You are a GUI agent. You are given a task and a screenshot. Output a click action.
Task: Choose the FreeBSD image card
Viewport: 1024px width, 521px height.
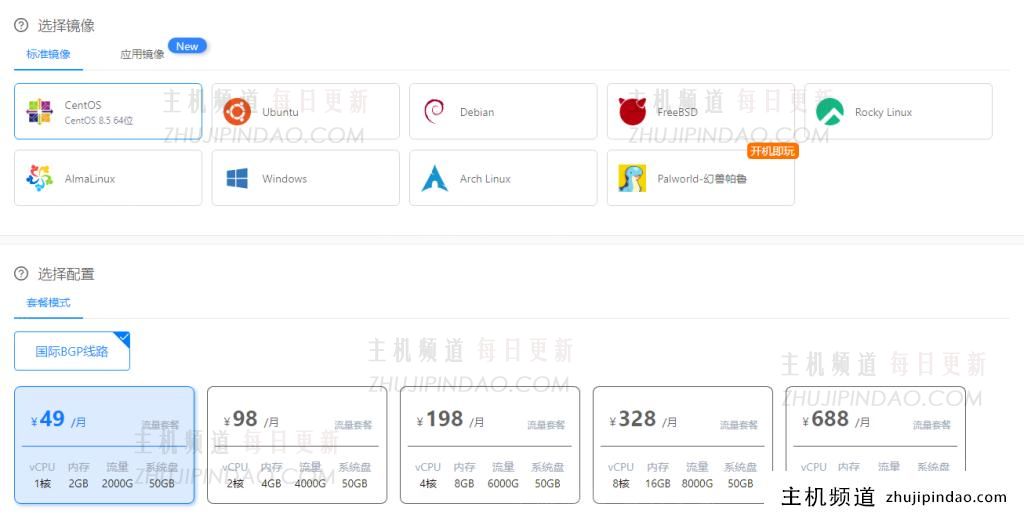(701, 111)
